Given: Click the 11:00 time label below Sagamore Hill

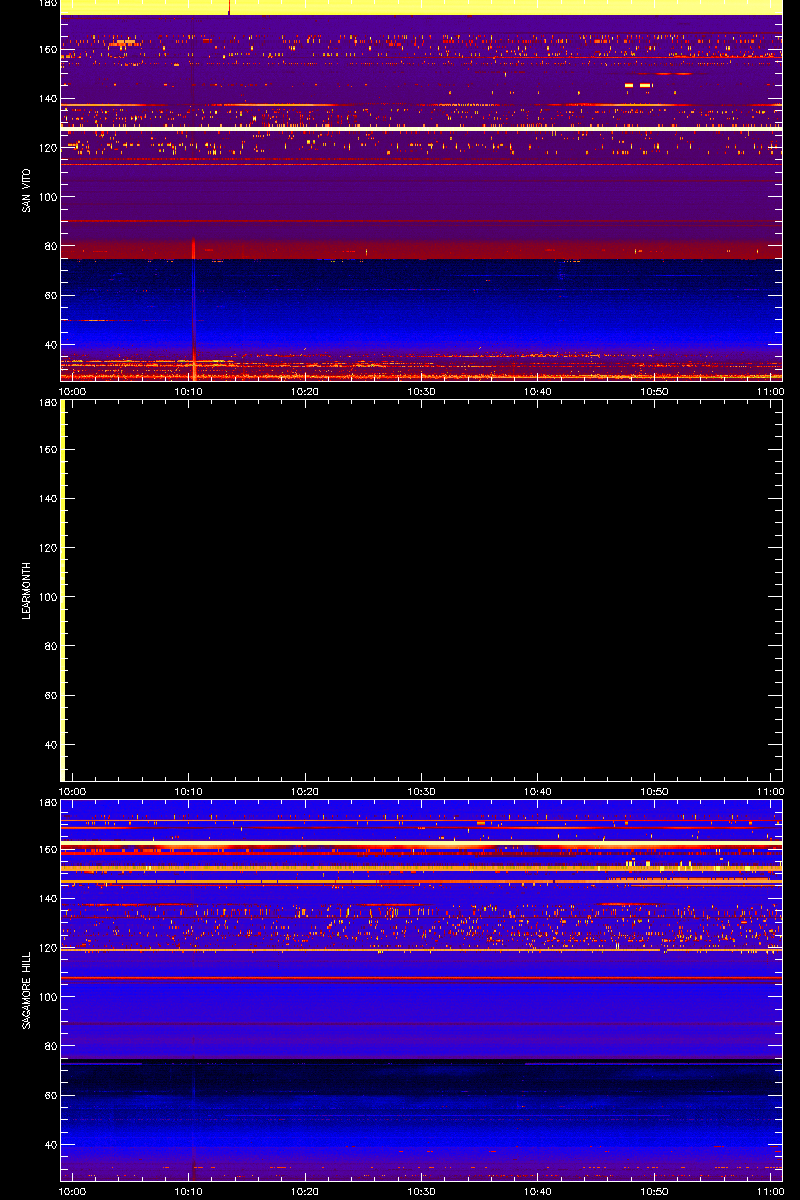Looking at the screenshot, I should tap(770, 1192).
